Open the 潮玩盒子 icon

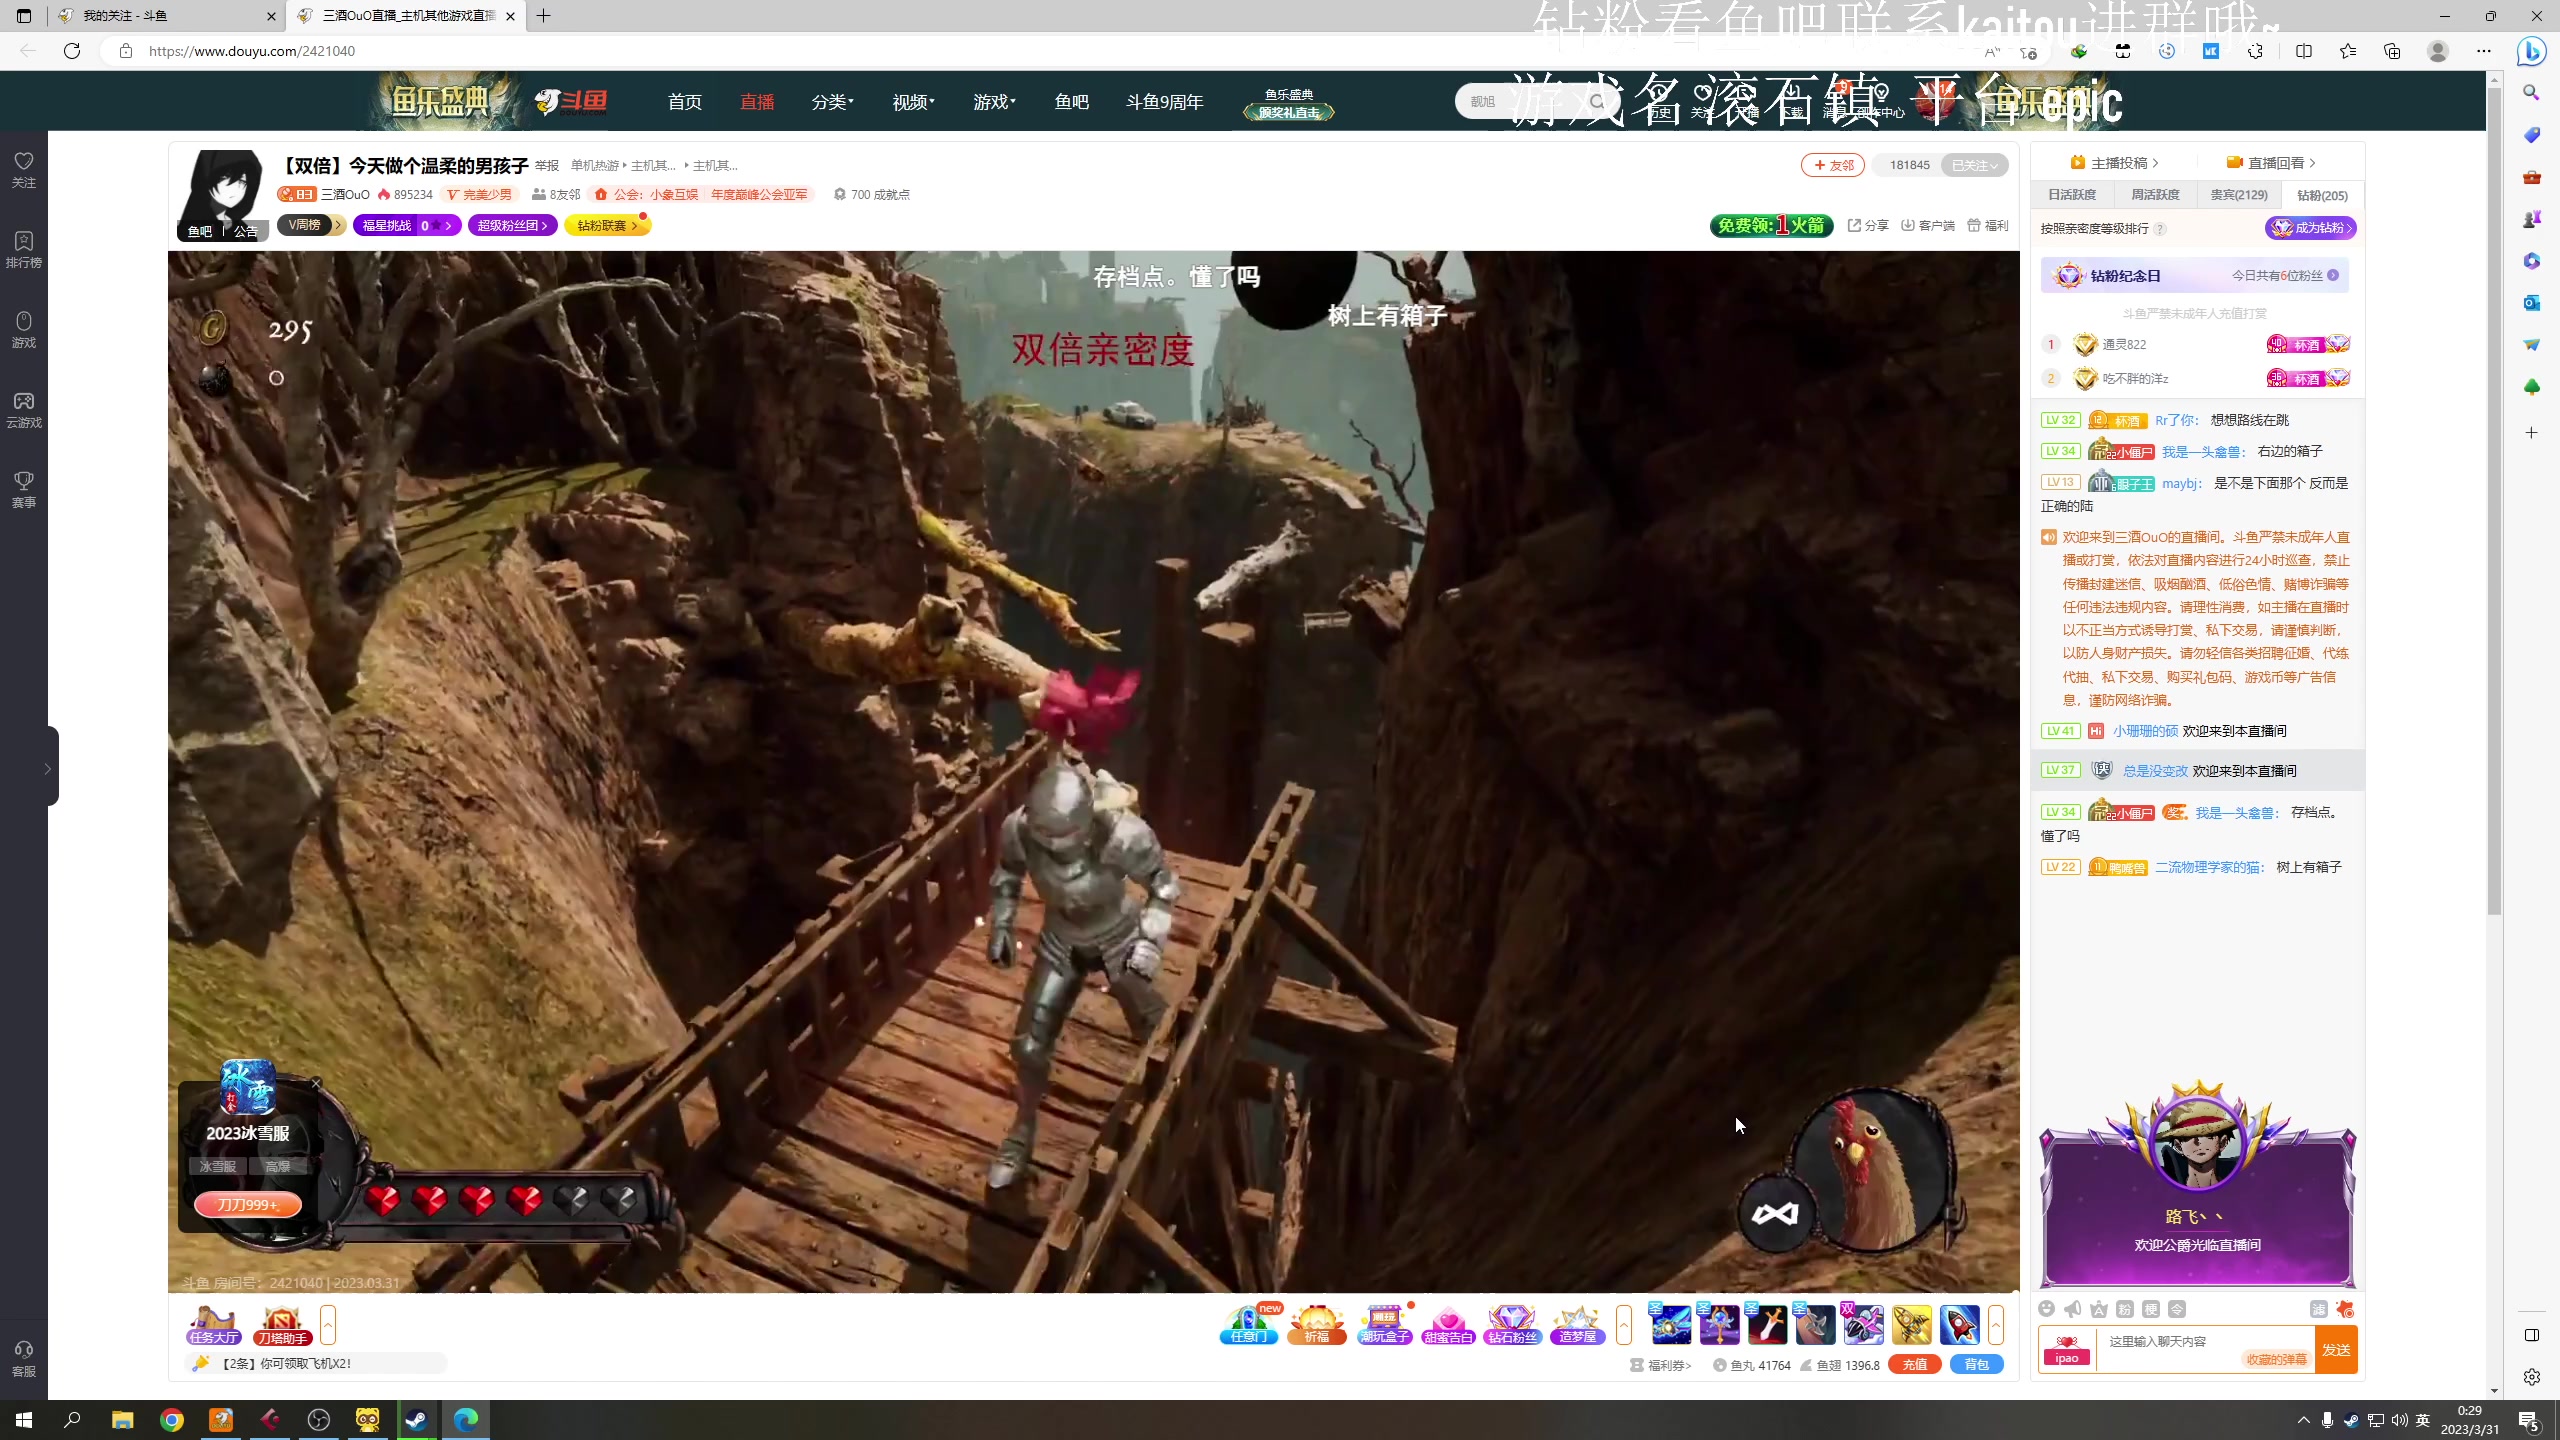[x=1384, y=1325]
